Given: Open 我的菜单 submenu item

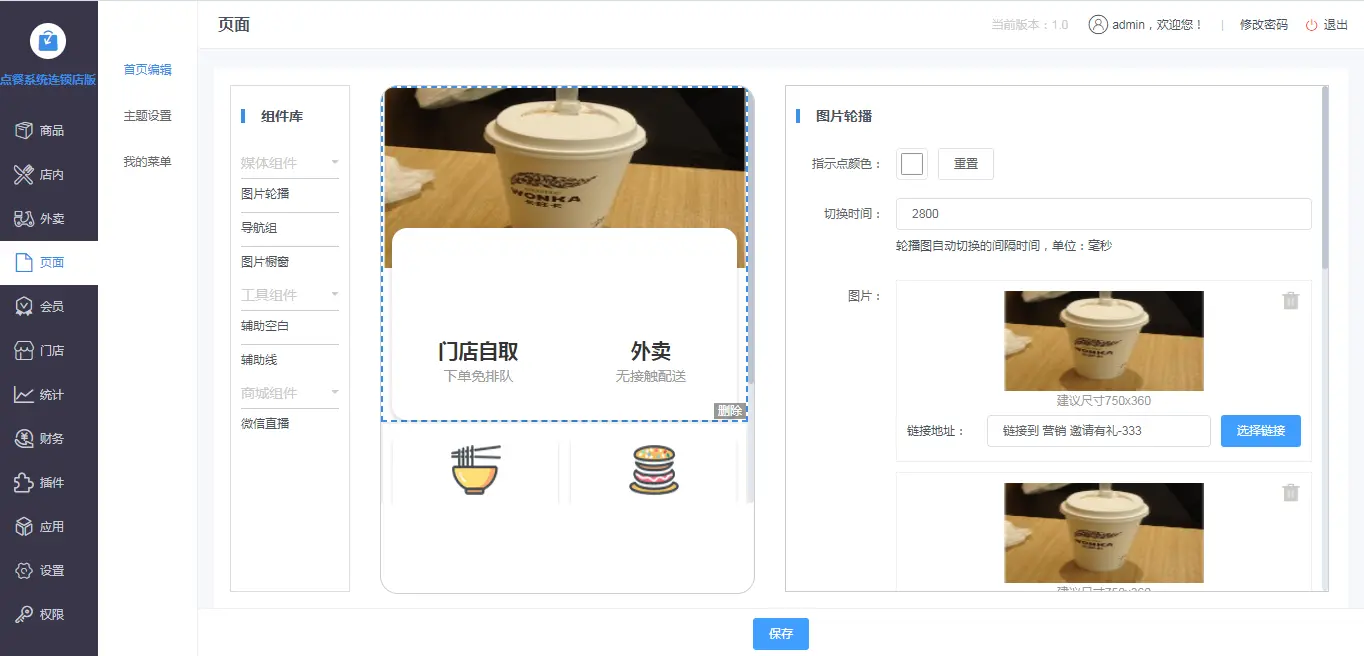Looking at the screenshot, I should pos(147,162).
